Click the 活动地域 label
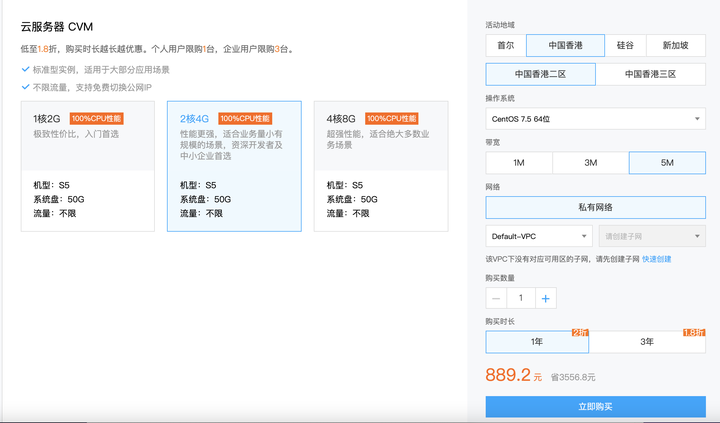Viewport: 720px width, 423px height. pos(500,25)
